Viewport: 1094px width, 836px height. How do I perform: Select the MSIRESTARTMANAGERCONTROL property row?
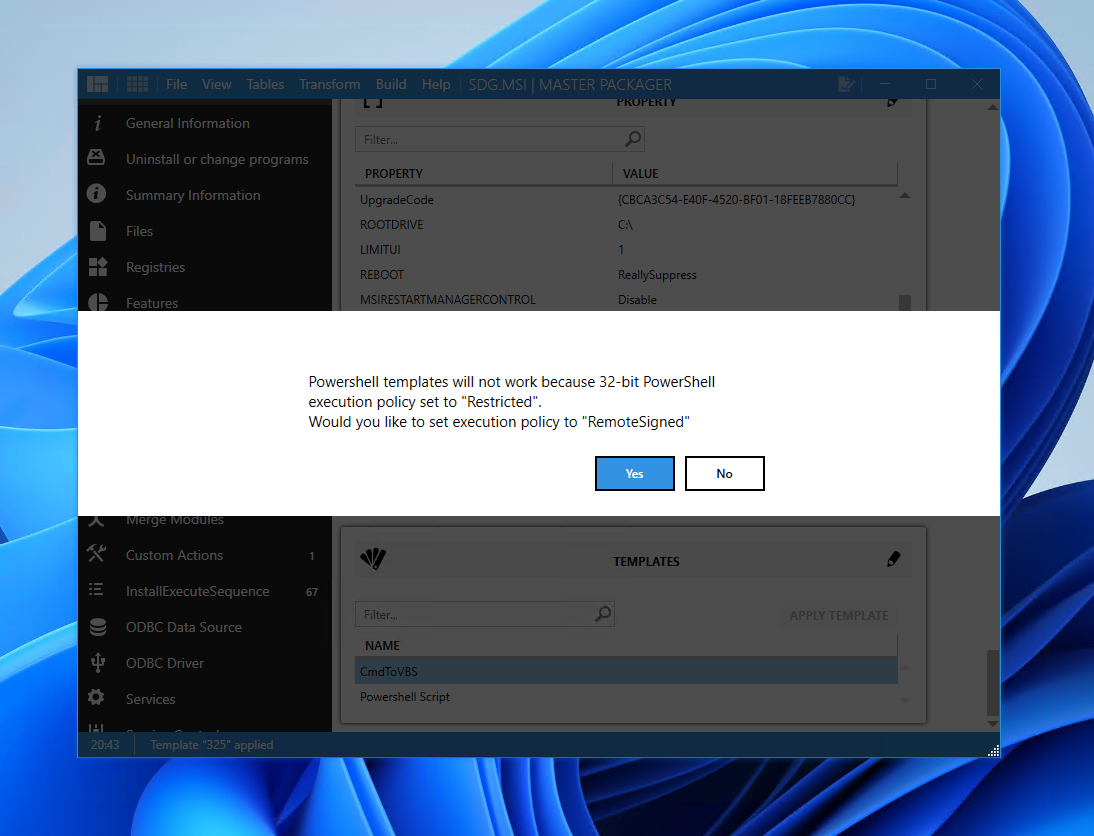tap(626, 300)
